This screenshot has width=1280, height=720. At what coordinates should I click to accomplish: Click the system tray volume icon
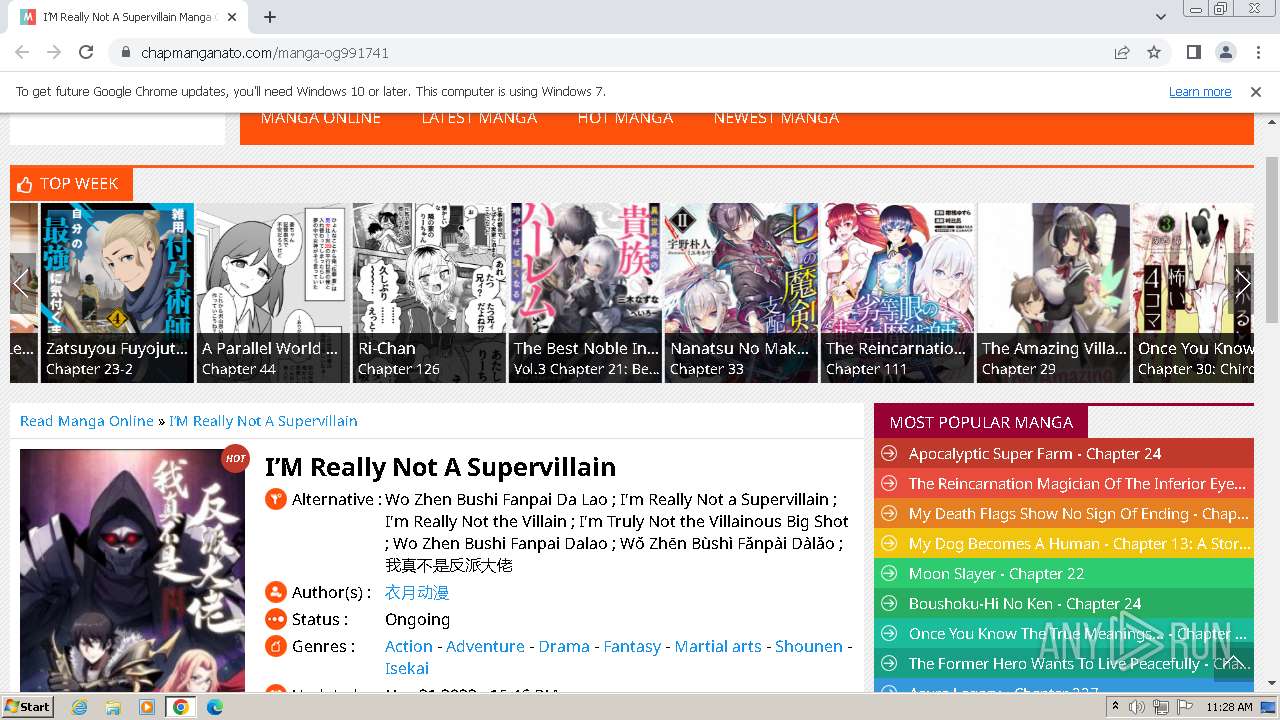1137,707
